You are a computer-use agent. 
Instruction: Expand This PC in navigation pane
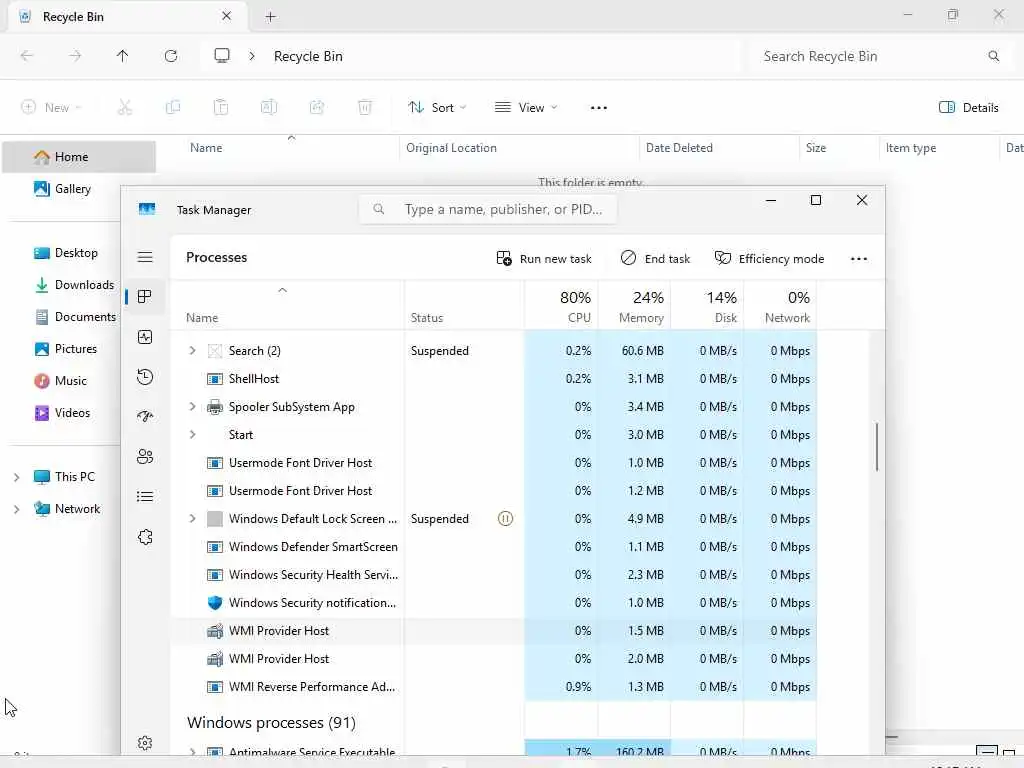[16, 477]
